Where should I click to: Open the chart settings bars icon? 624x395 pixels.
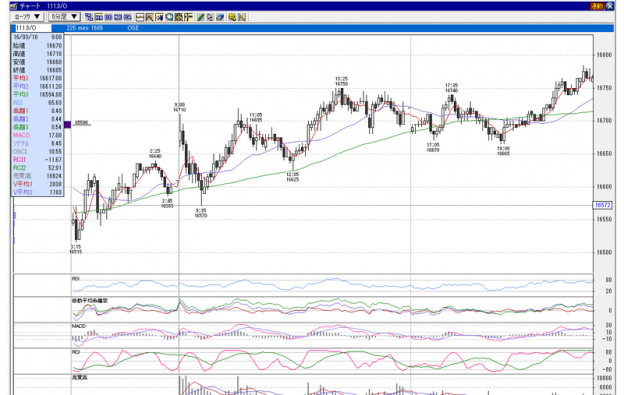click(x=188, y=17)
